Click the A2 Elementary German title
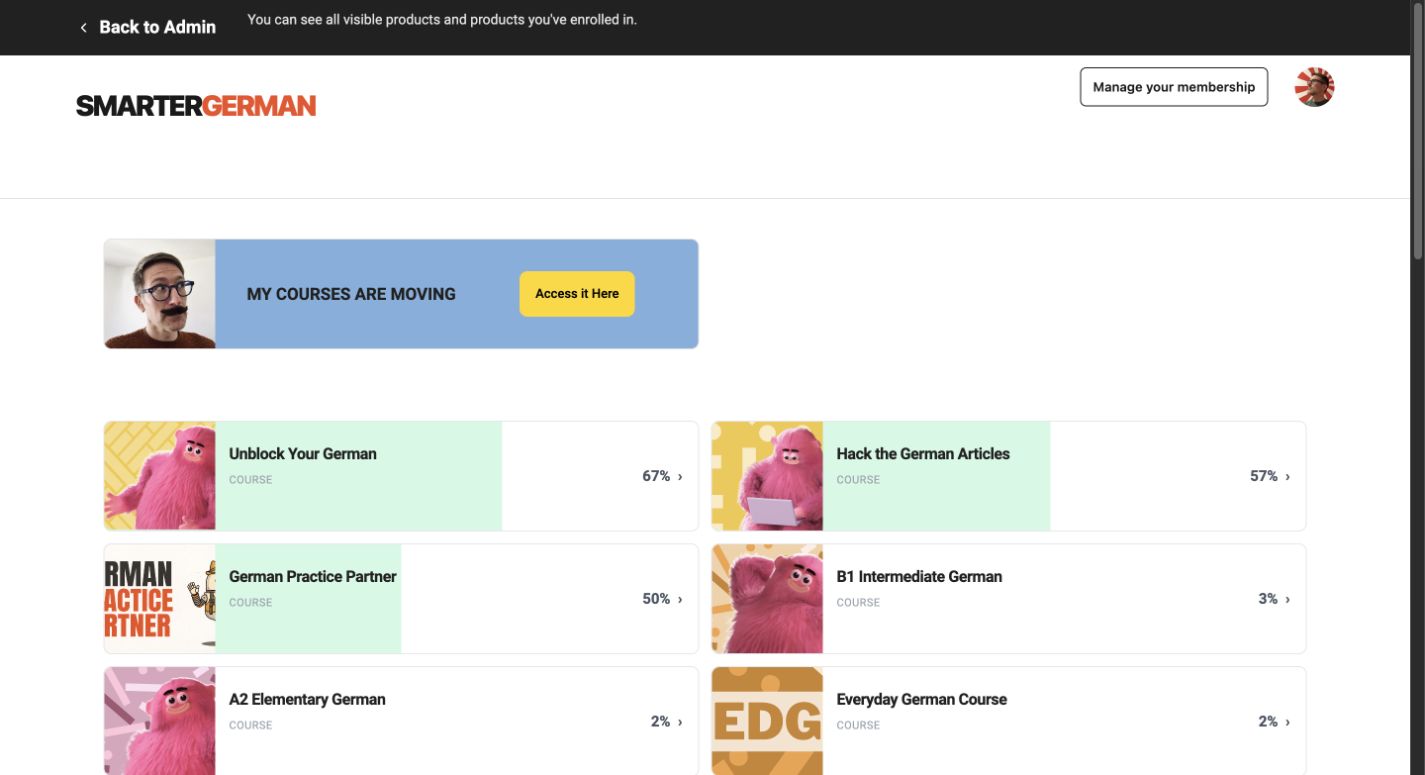Viewport: 1425px width, 775px height. click(x=307, y=700)
